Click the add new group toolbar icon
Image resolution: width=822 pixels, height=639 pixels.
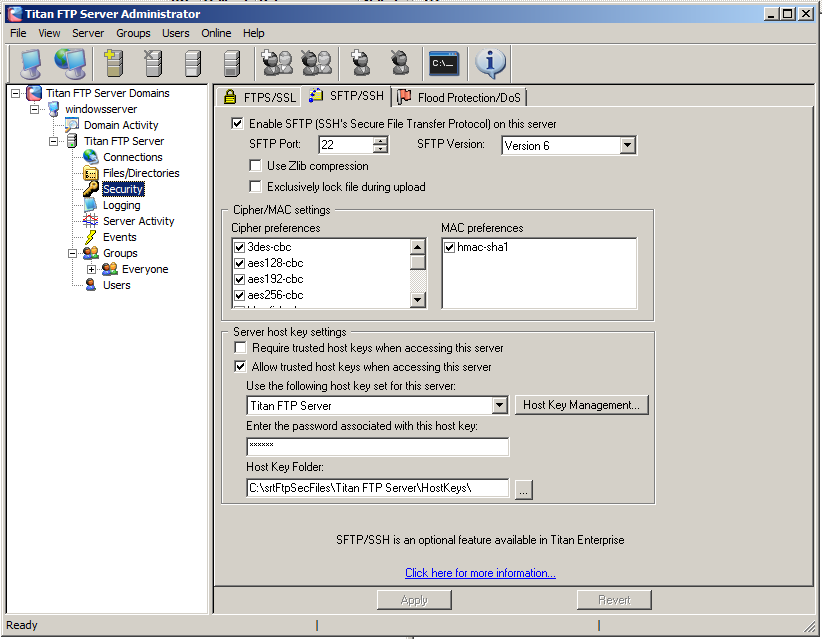pos(277,63)
